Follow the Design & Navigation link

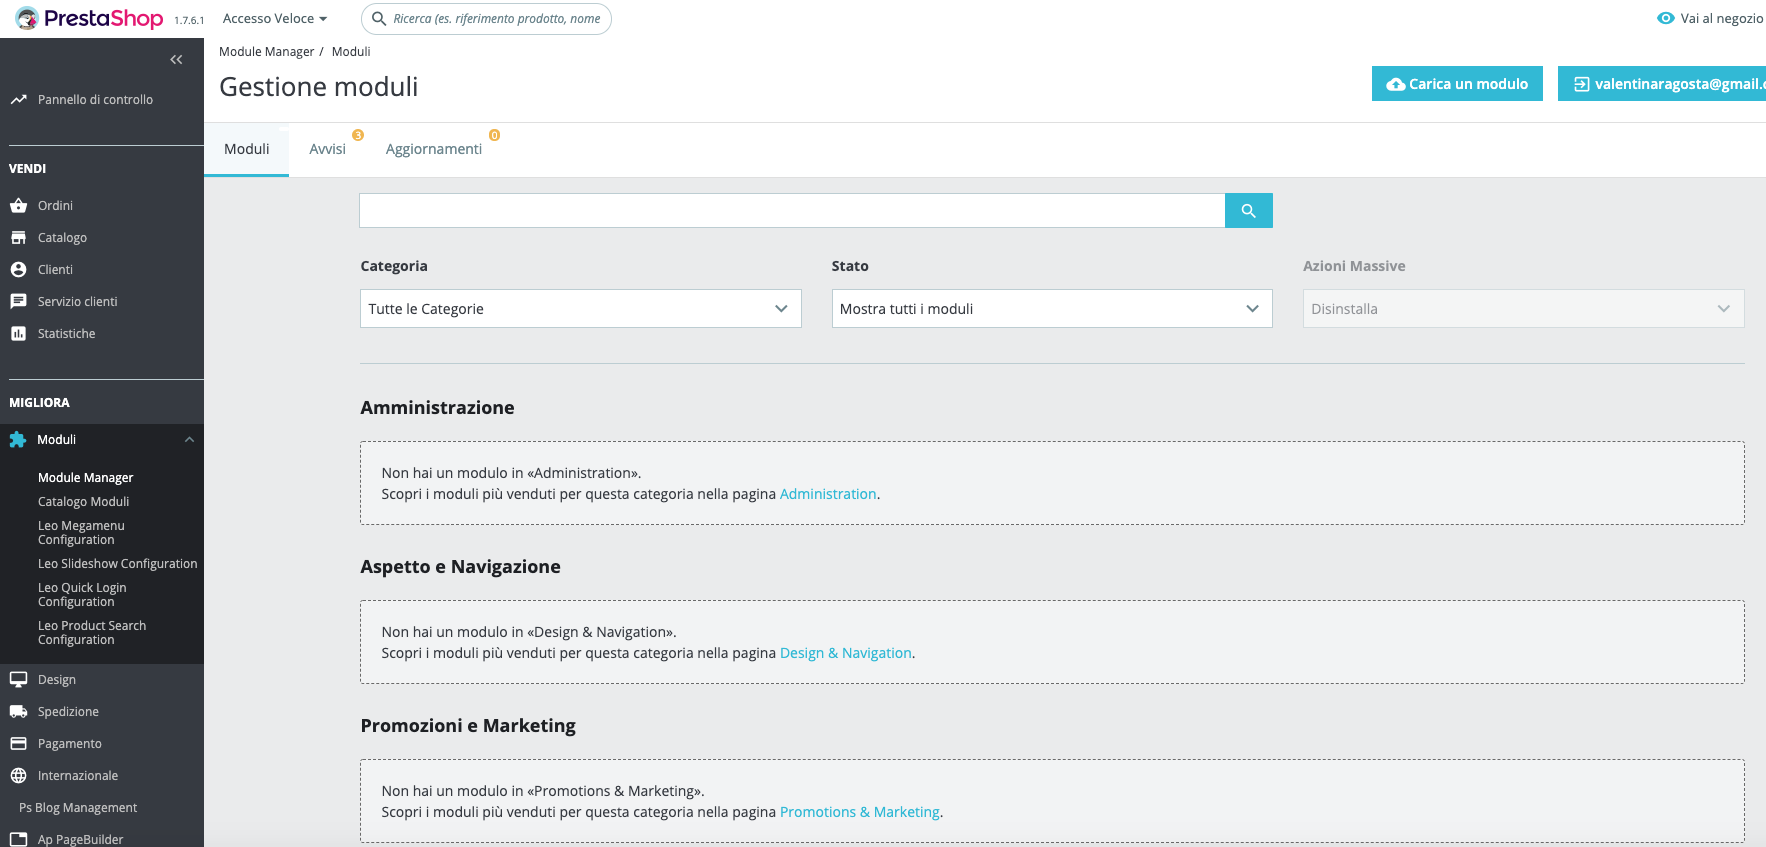pos(845,652)
